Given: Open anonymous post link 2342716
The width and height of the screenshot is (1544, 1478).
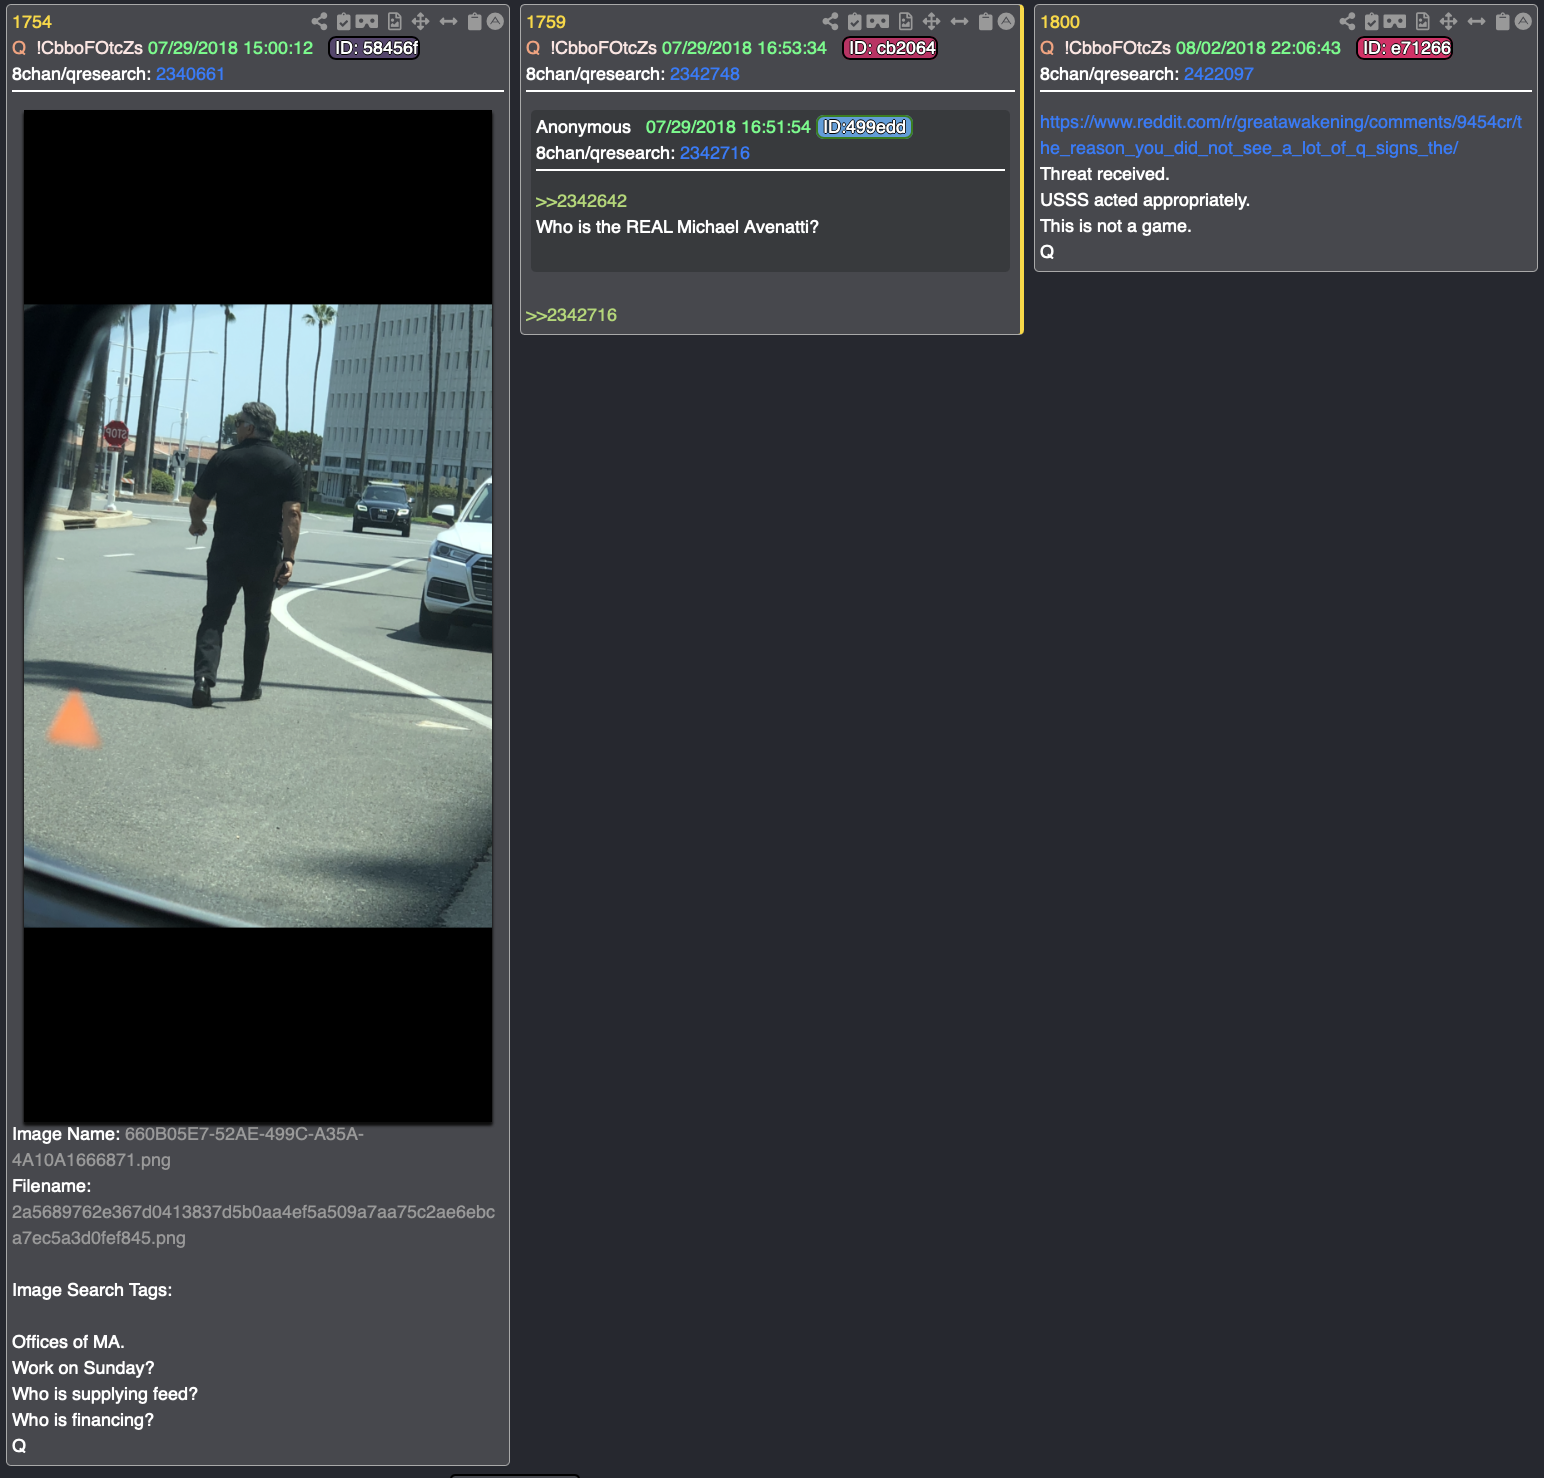Looking at the screenshot, I should 715,153.
